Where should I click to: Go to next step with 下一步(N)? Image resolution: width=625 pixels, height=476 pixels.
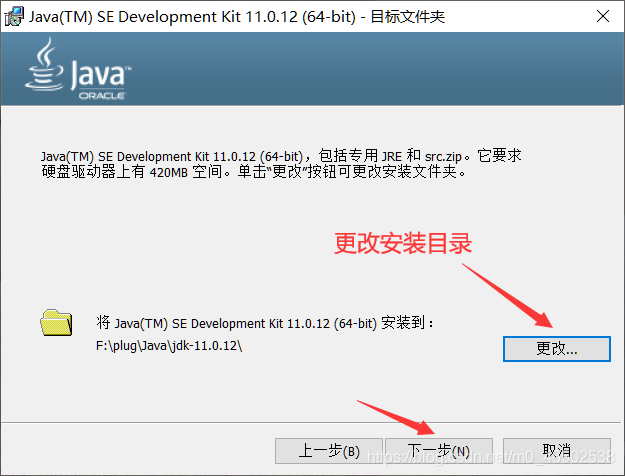439,451
